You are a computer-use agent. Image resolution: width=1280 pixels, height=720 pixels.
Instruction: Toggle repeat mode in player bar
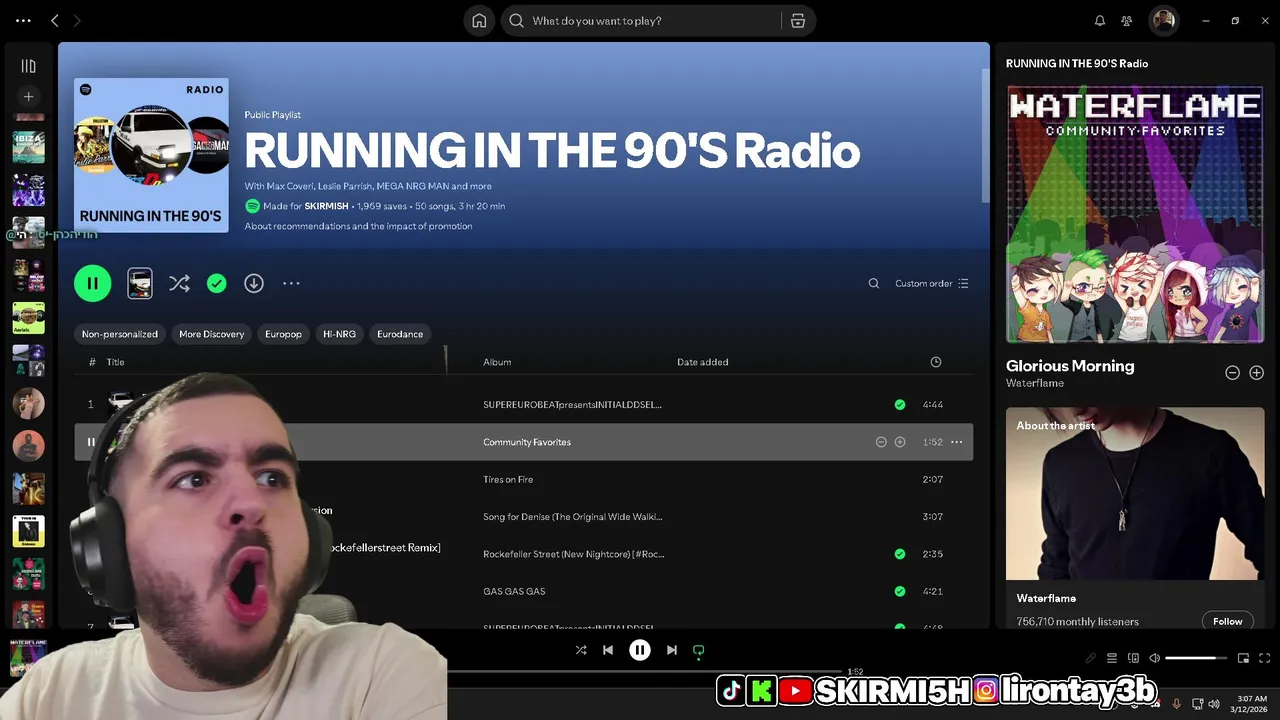[x=699, y=650]
